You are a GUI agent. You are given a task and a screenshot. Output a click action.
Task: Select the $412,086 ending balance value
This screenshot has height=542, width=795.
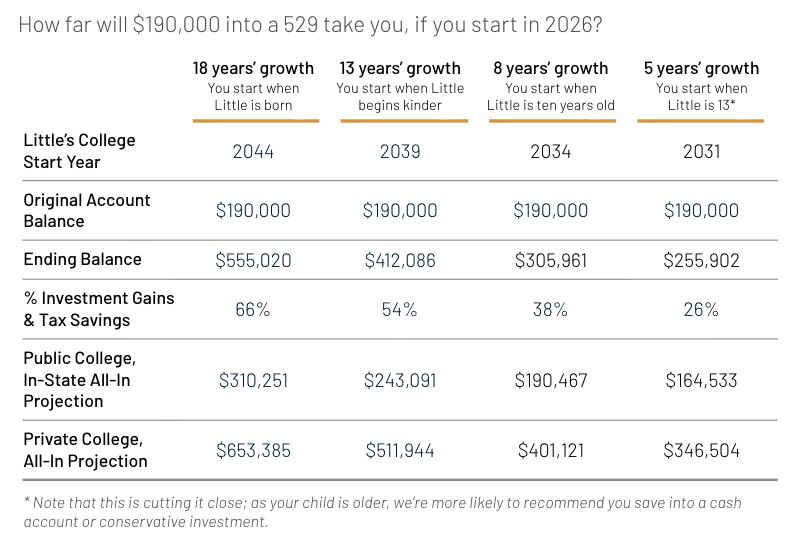[399, 260]
